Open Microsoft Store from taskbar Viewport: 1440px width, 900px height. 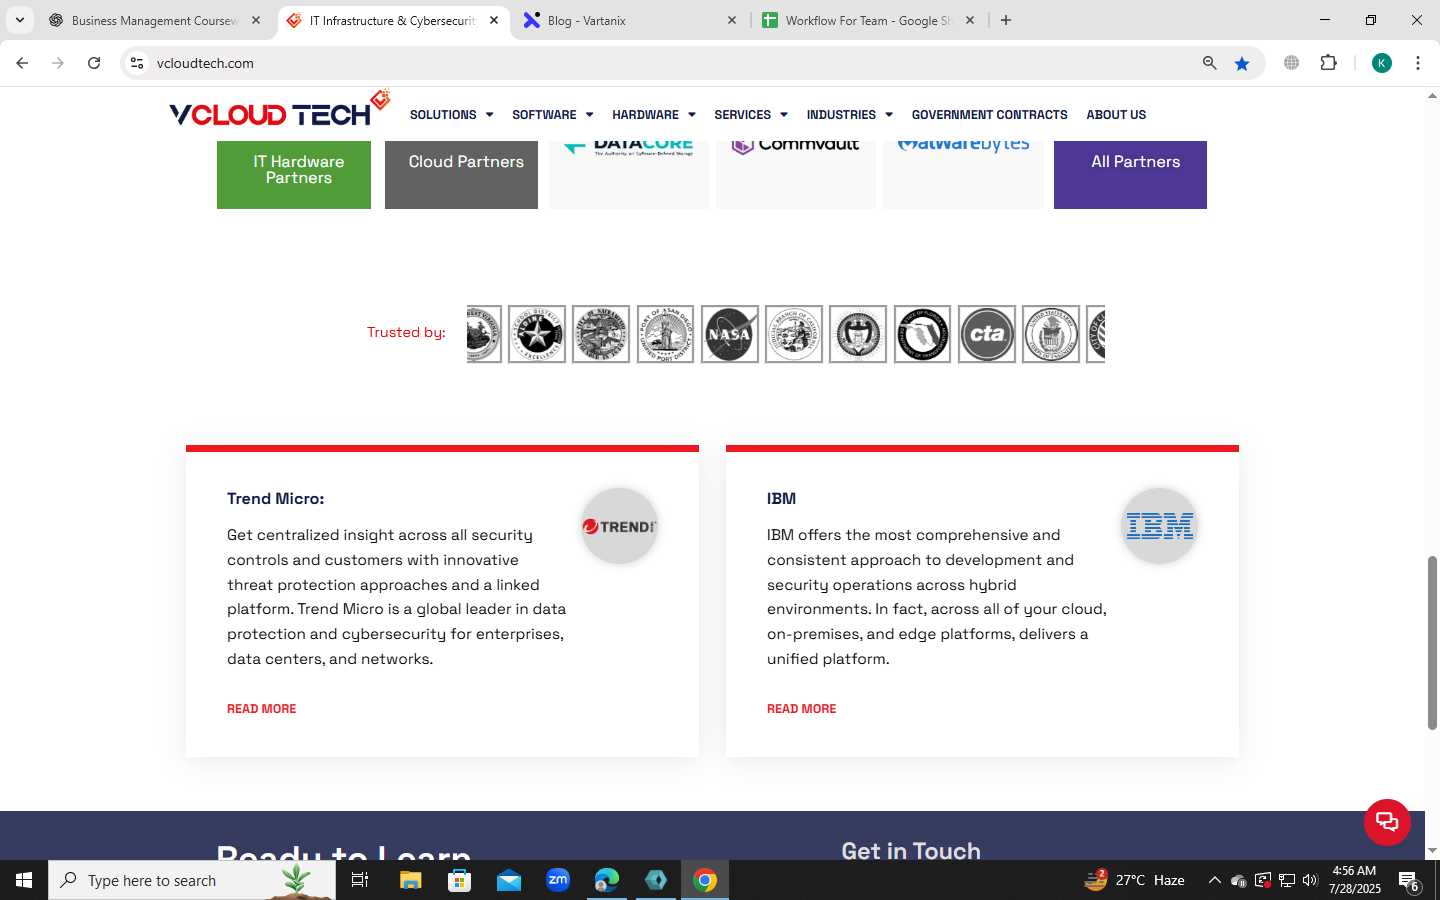click(x=459, y=880)
